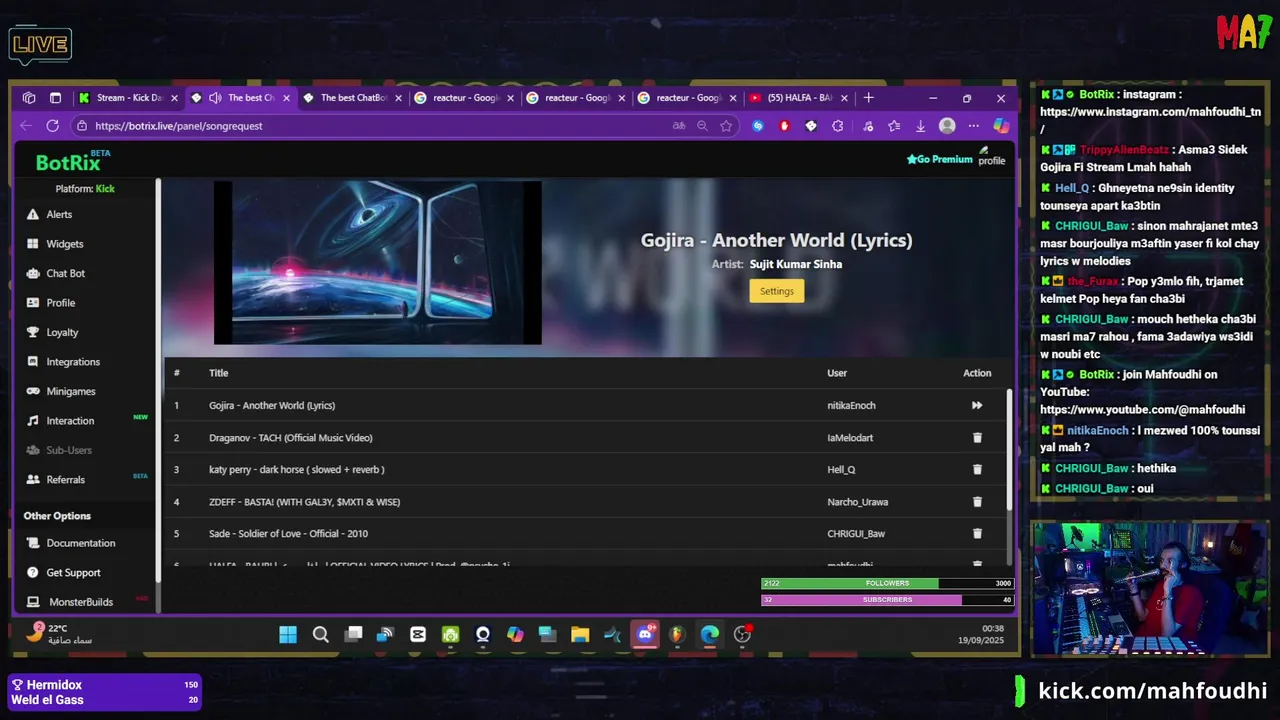Close the HALFA YouTube tab

point(844,98)
